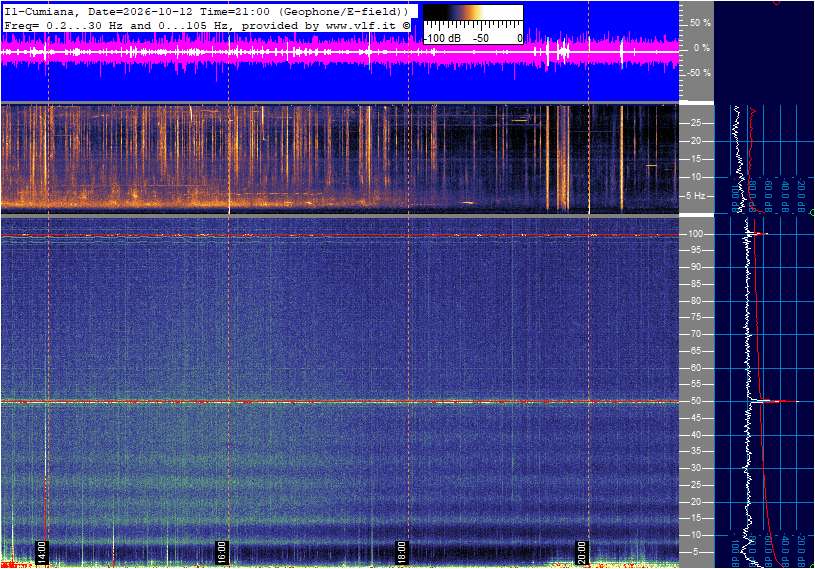
Task: Click the 95 Hz label on E-field axis
Action: pyautogui.click(x=696, y=250)
